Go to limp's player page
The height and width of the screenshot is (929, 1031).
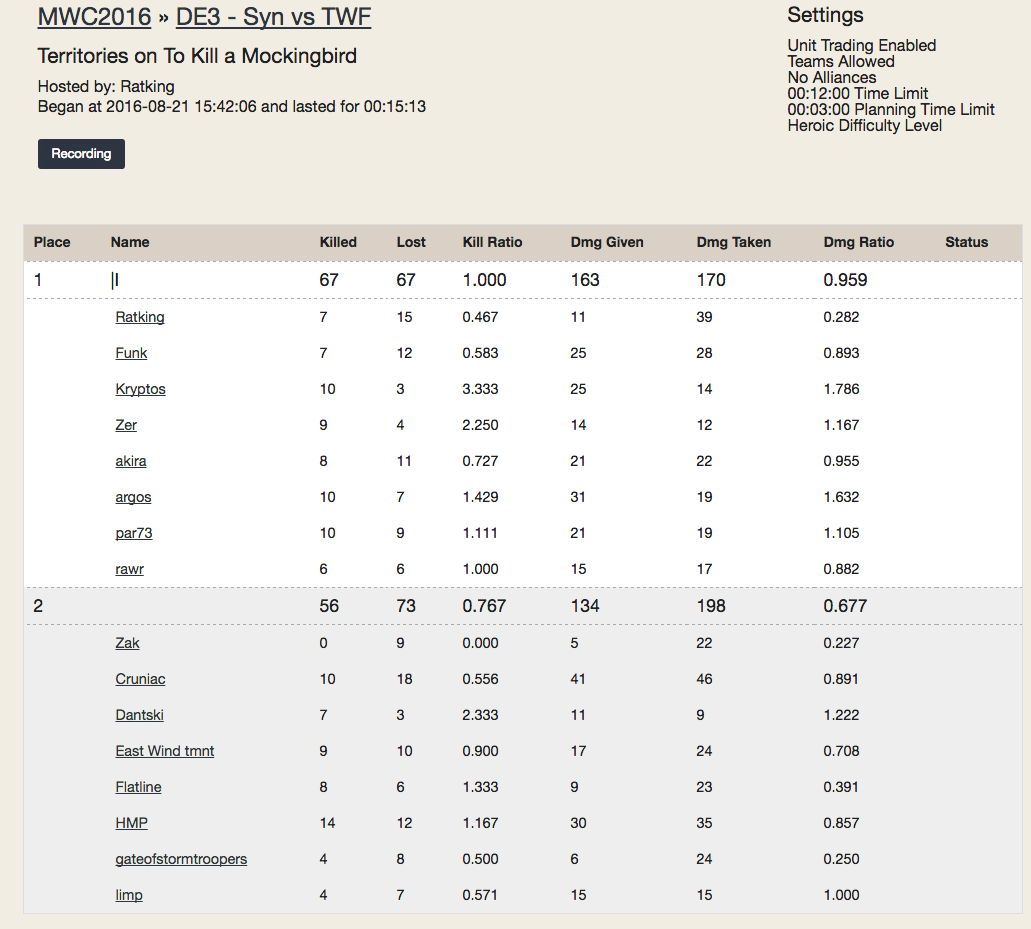coord(128,895)
